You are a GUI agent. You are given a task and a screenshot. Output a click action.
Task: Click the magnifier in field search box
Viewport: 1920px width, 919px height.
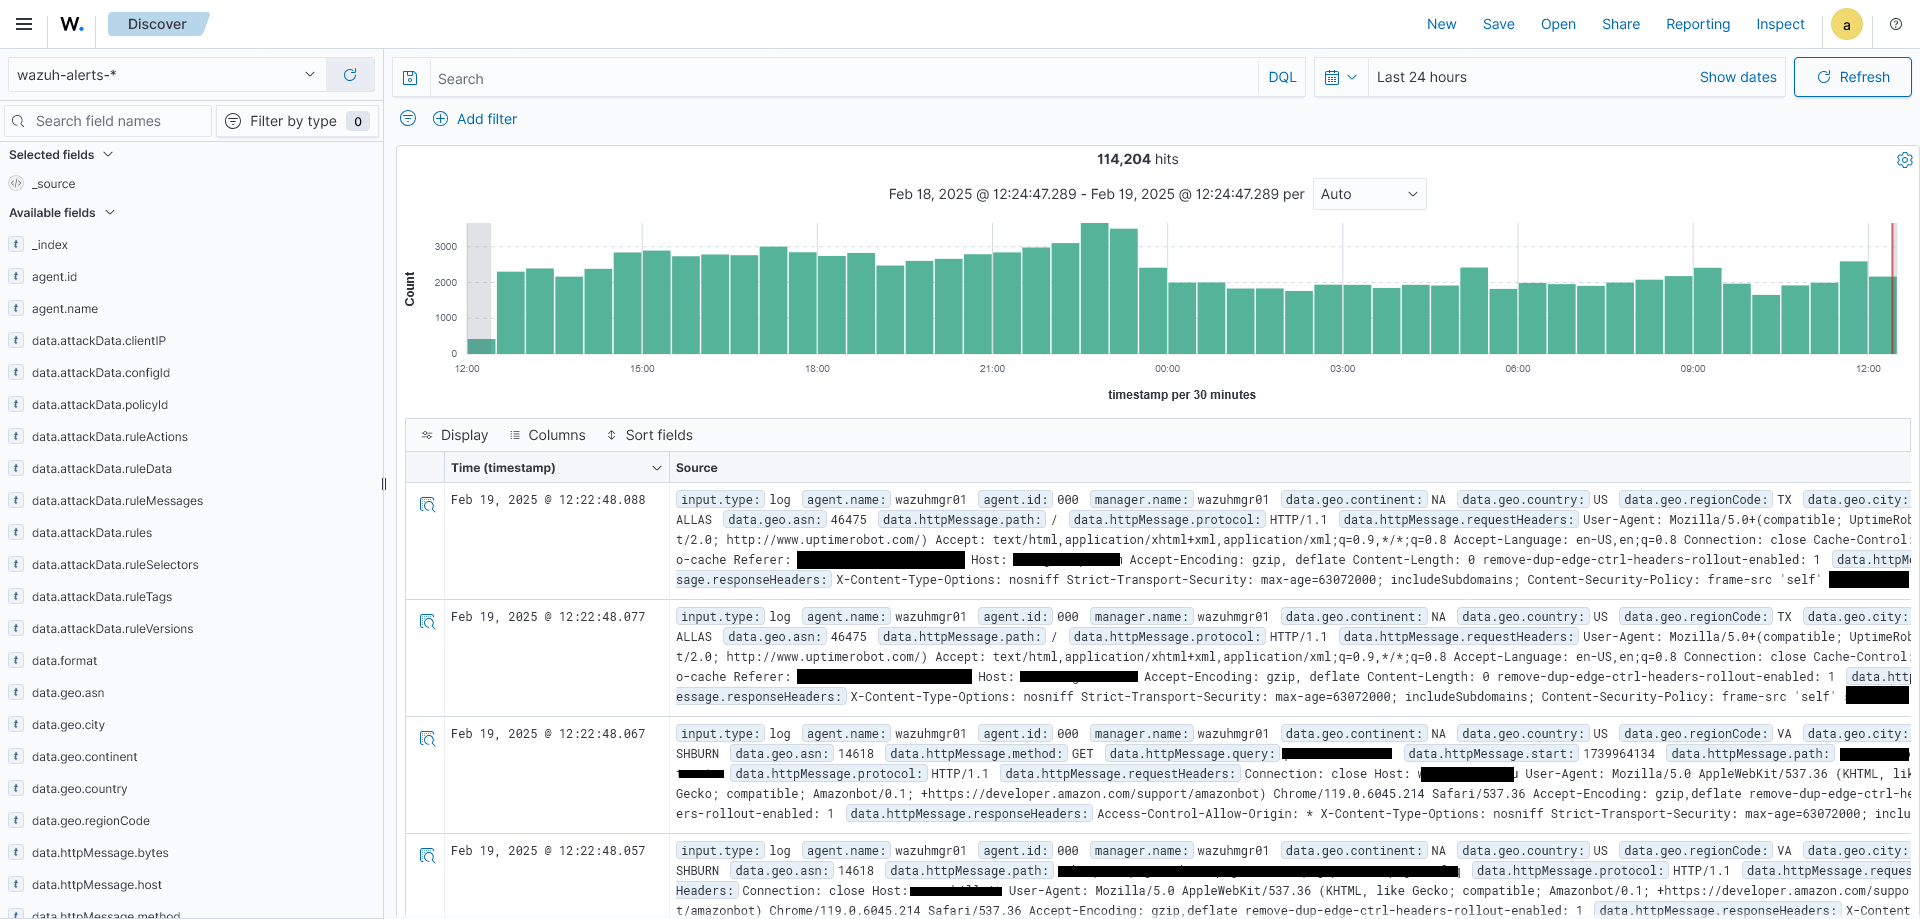[18, 121]
